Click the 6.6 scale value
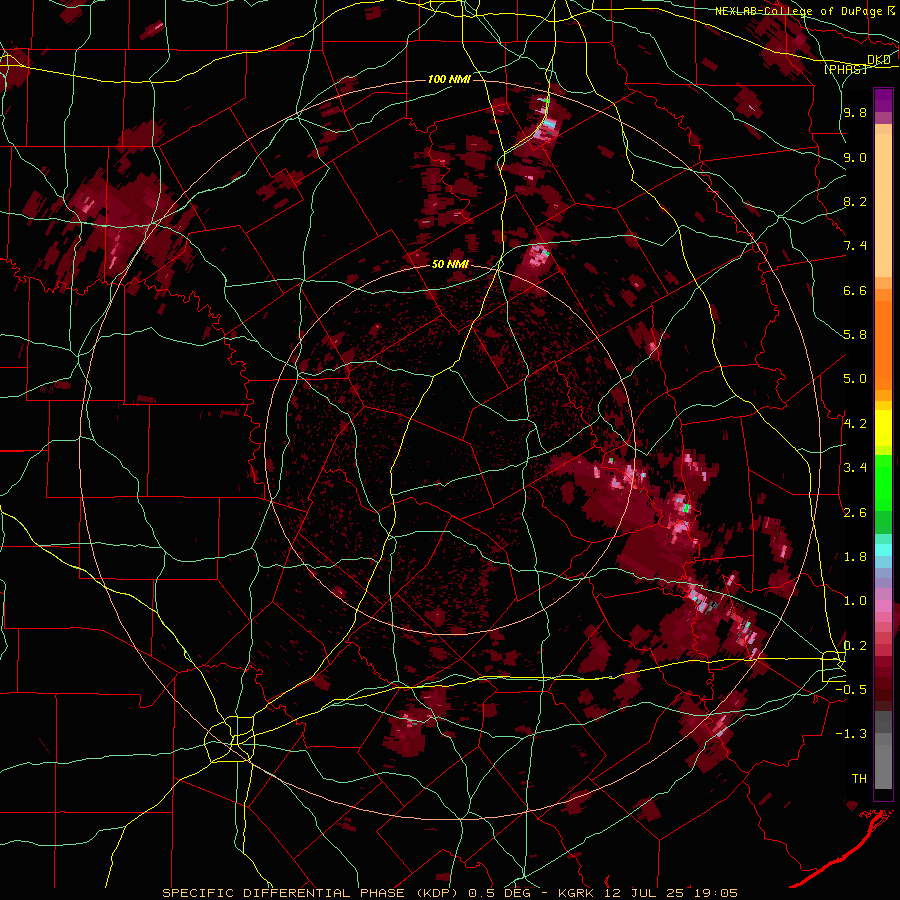900x900 pixels. click(855, 290)
